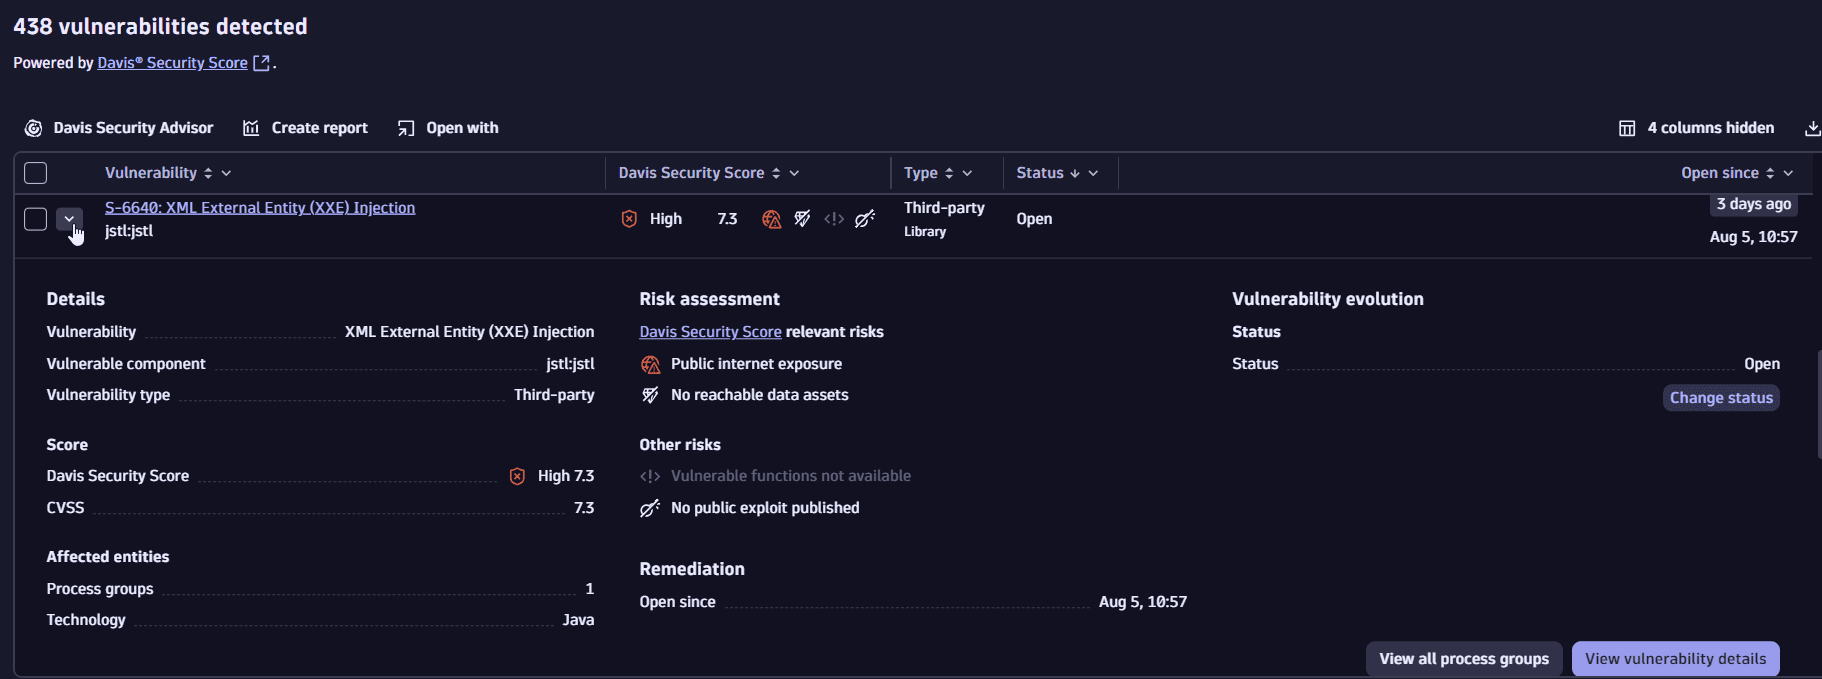Image resolution: width=1822 pixels, height=679 pixels.
Task: Click the Change status button
Action: tap(1721, 398)
